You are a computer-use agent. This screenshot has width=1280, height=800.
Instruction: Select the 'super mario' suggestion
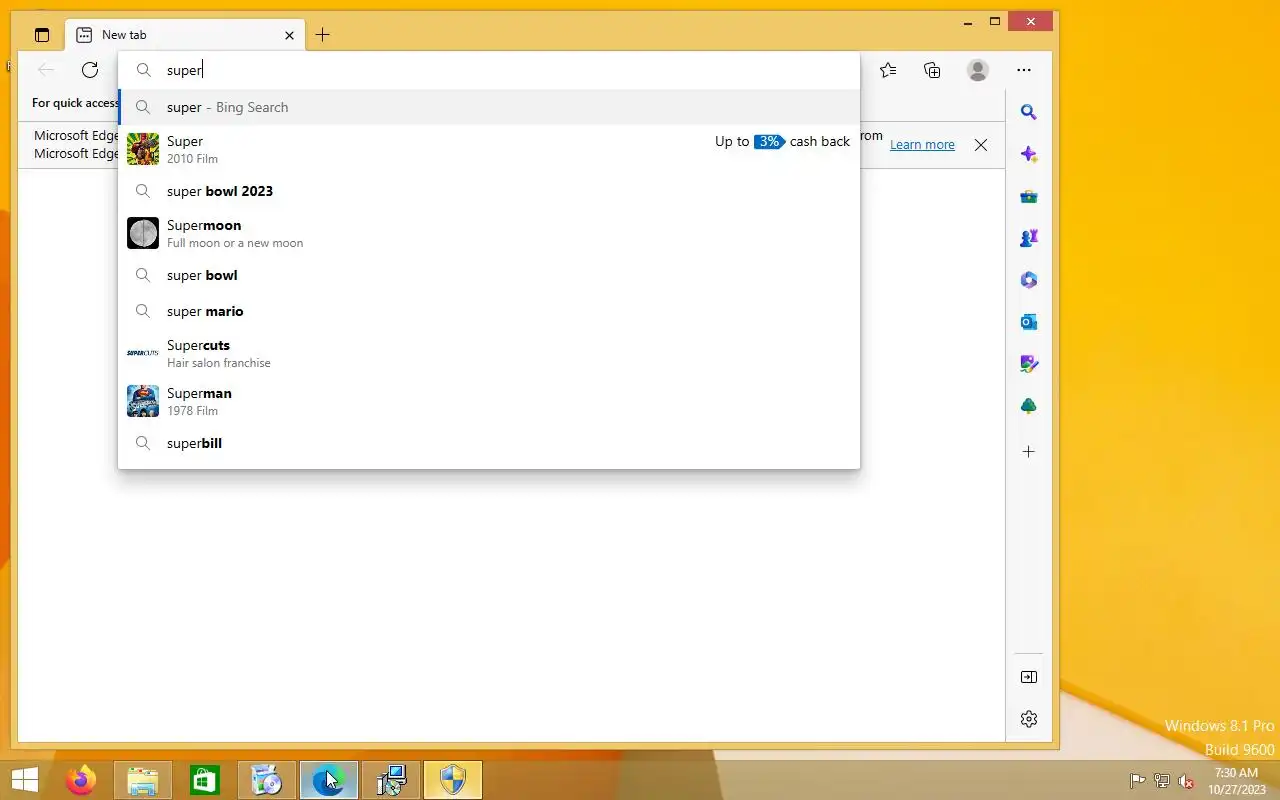(x=489, y=311)
